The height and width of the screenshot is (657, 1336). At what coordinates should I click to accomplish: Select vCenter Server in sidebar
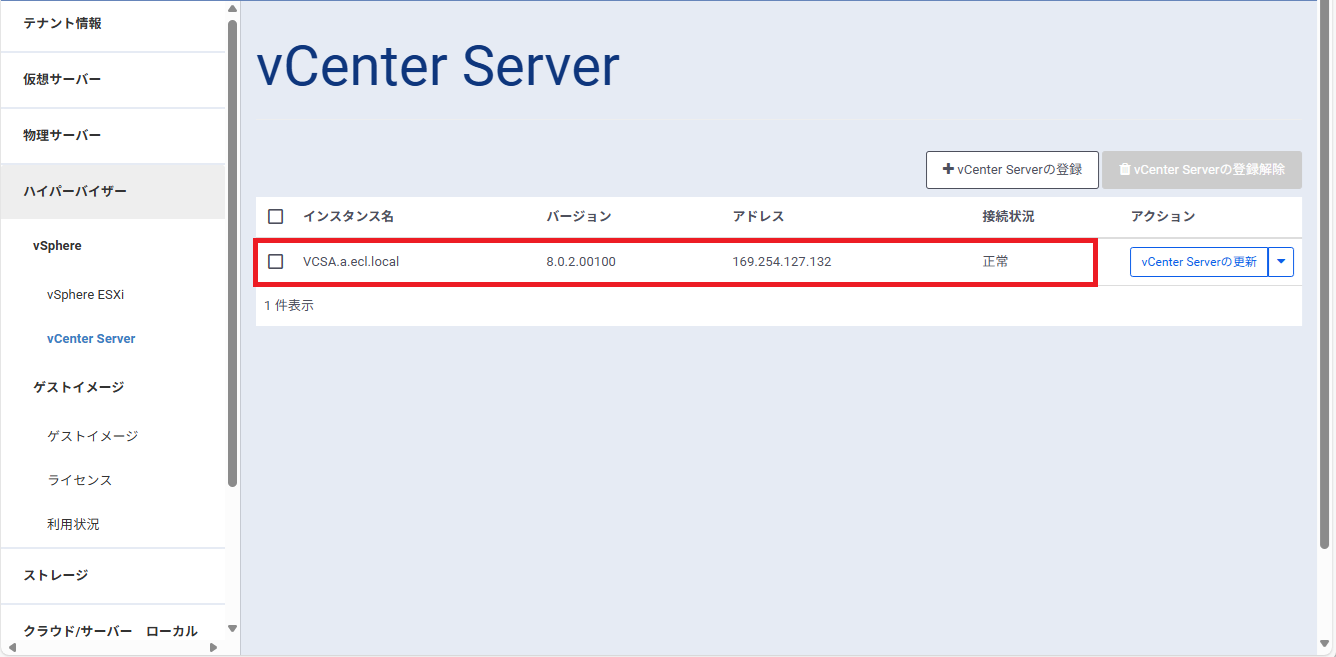(91, 339)
